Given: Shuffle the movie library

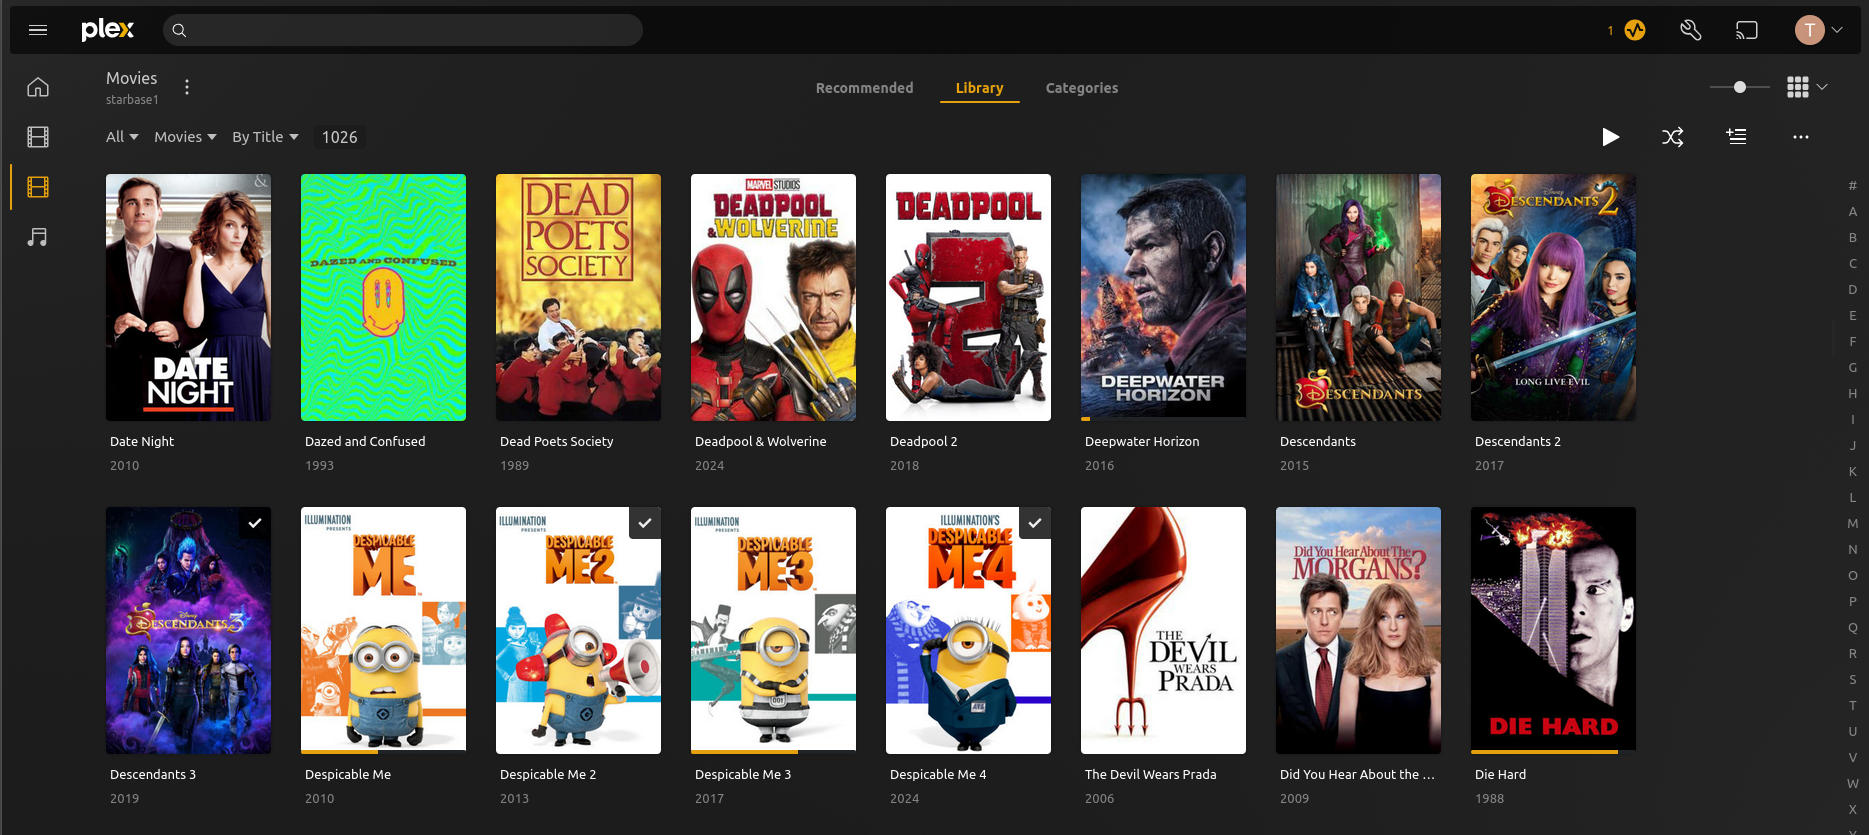Looking at the screenshot, I should 1673,137.
